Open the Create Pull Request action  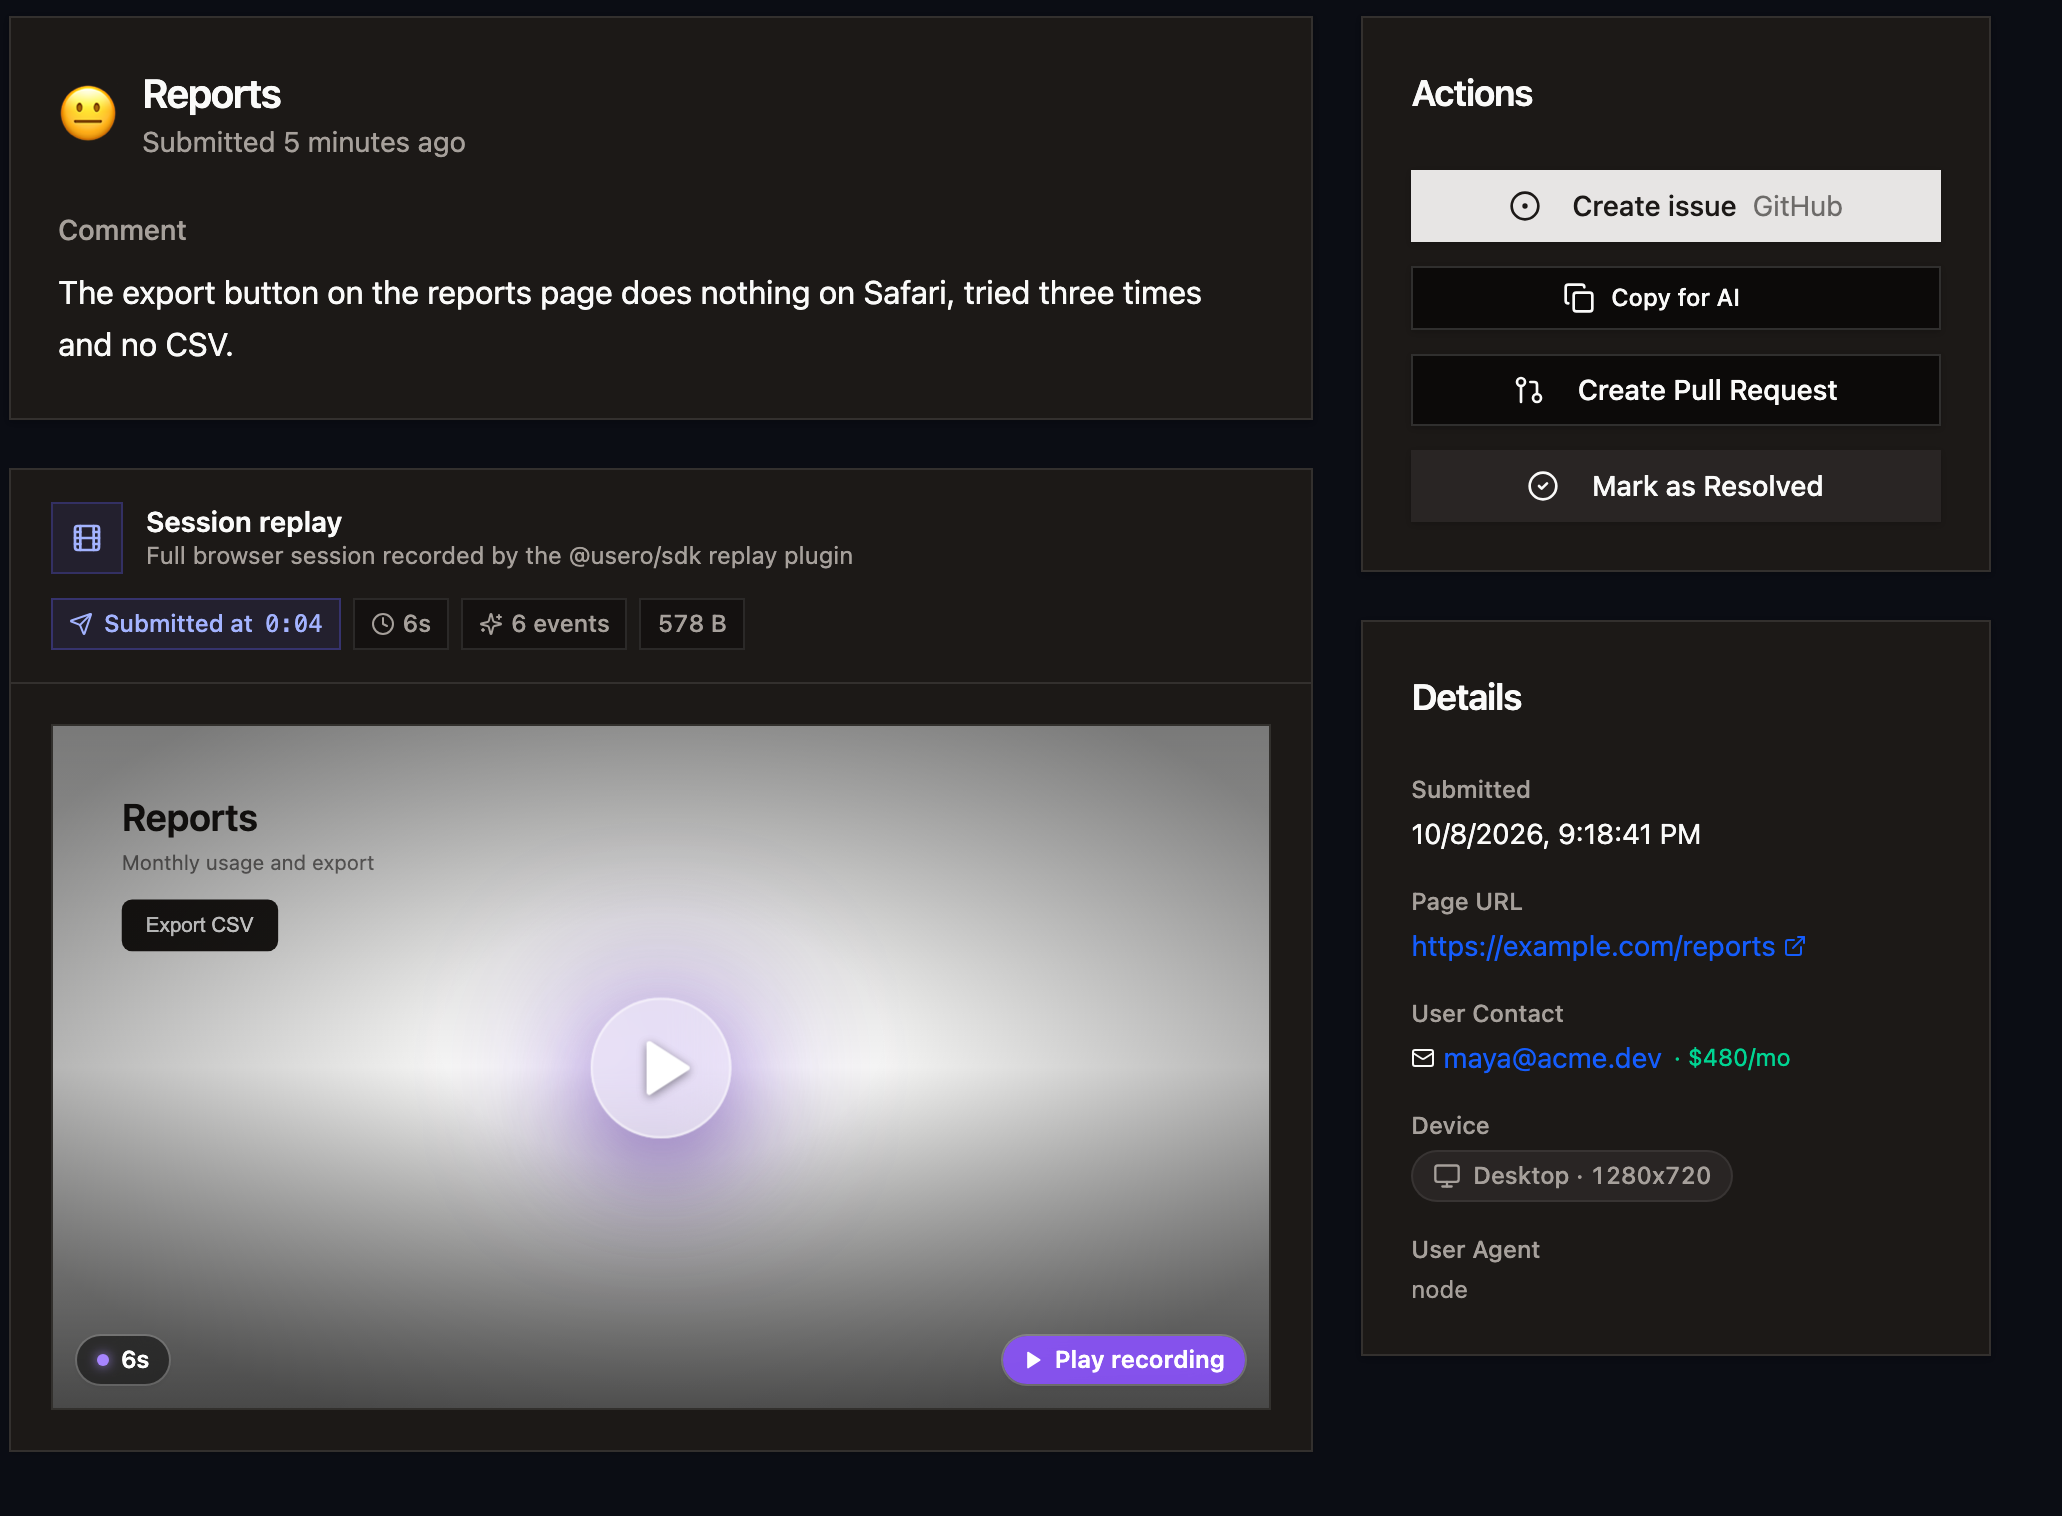1675,390
